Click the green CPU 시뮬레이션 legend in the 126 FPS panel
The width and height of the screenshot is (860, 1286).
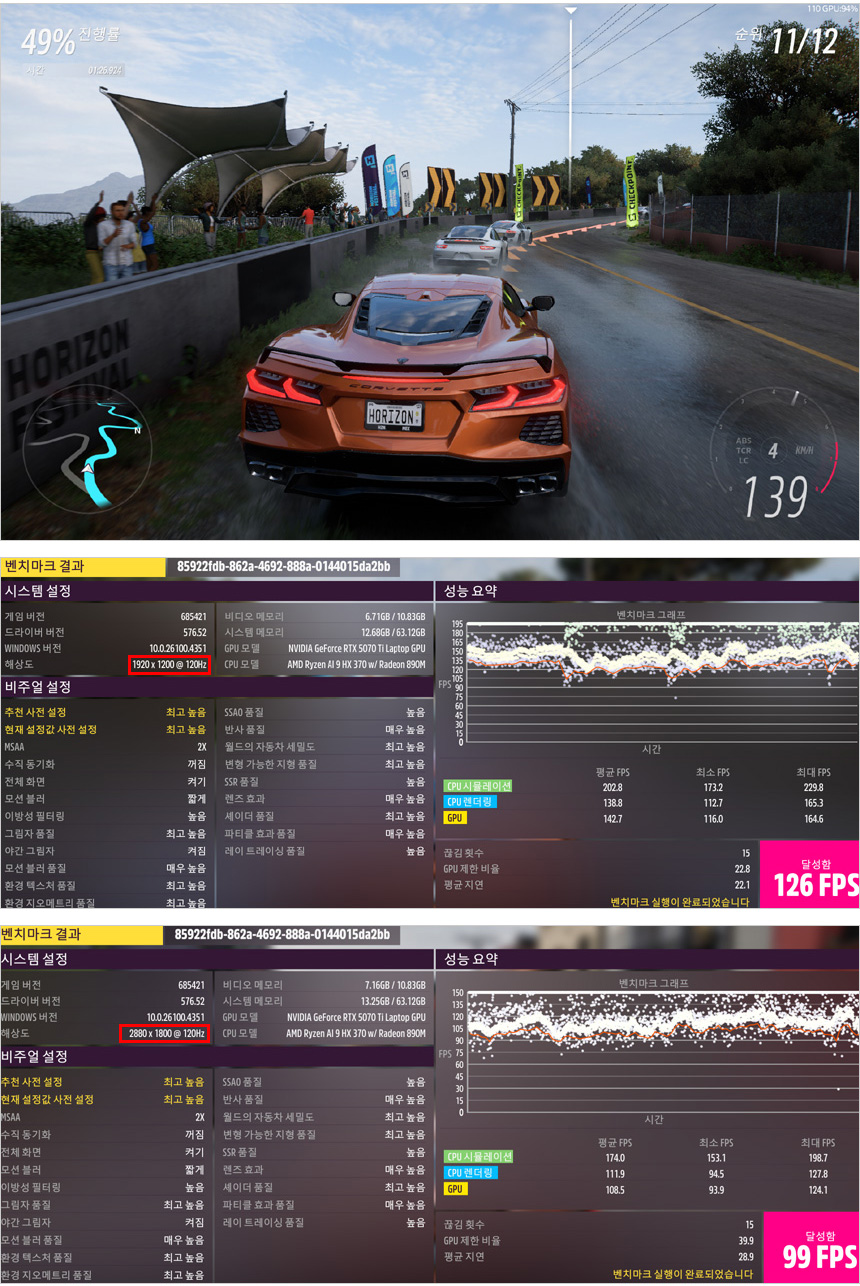pos(477,786)
